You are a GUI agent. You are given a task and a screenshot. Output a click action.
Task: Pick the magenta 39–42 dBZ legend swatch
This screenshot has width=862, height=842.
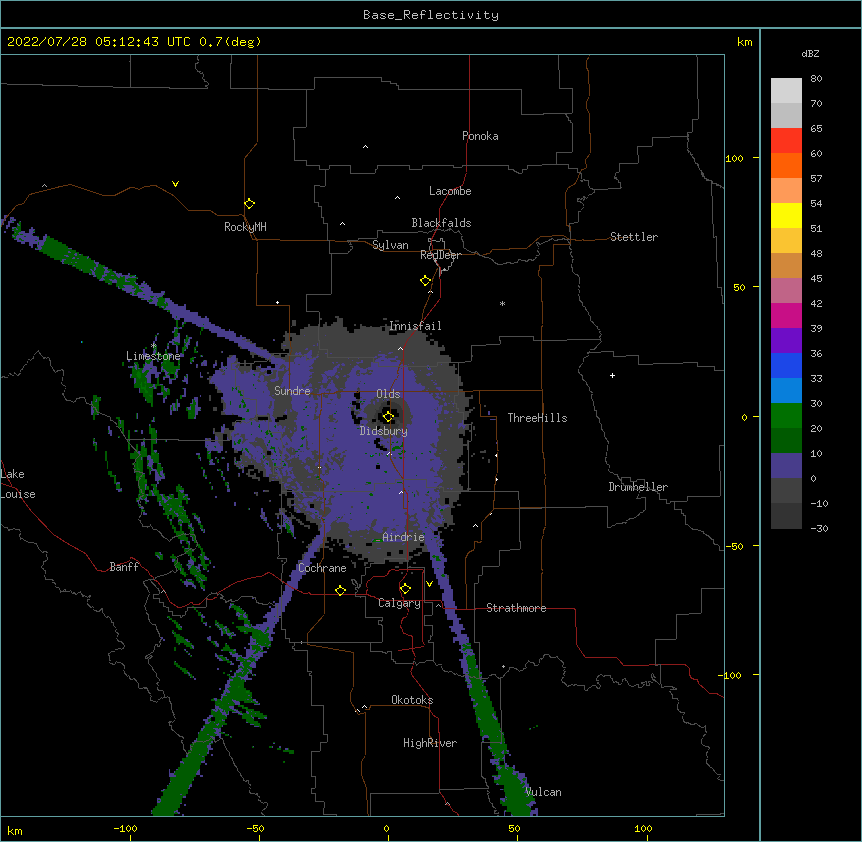pos(786,315)
